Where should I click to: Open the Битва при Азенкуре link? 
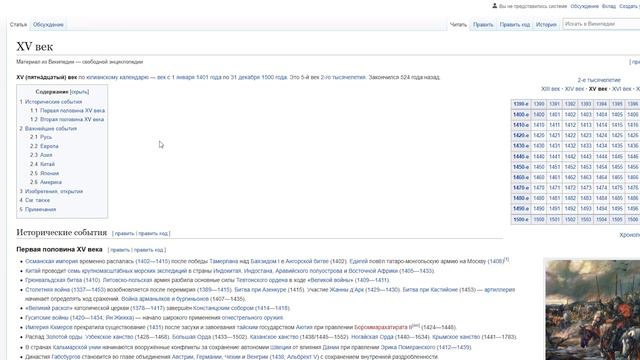coord(260,290)
